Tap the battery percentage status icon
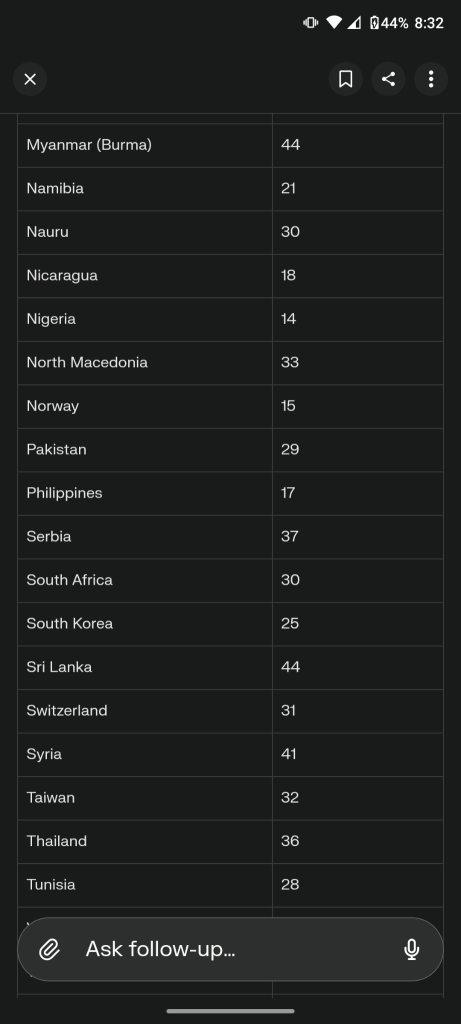 (389, 23)
